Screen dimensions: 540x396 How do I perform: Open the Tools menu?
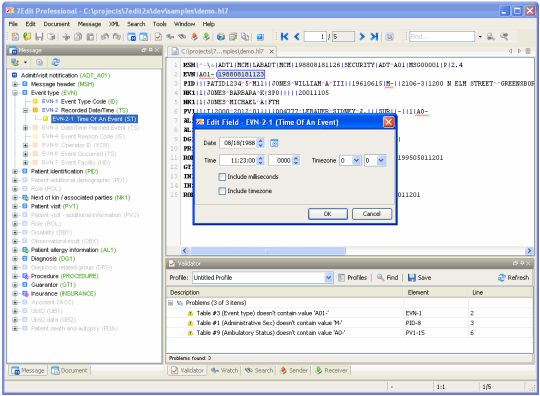[160, 24]
